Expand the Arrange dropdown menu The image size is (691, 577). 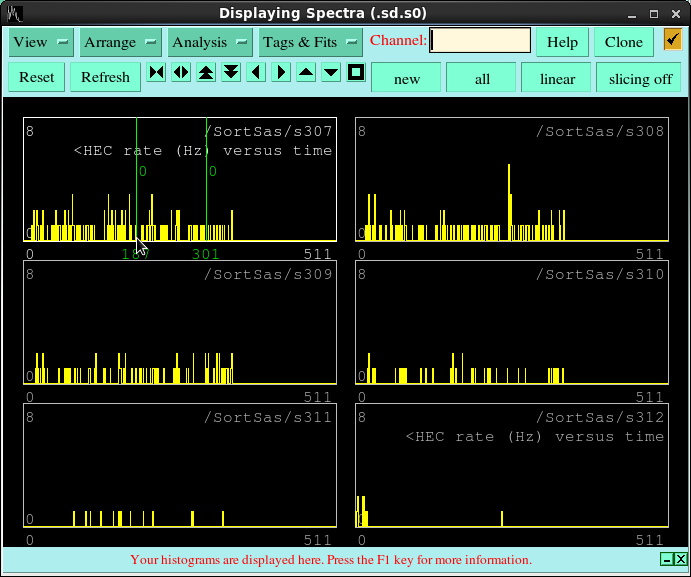pyautogui.click(x=121, y=42)
